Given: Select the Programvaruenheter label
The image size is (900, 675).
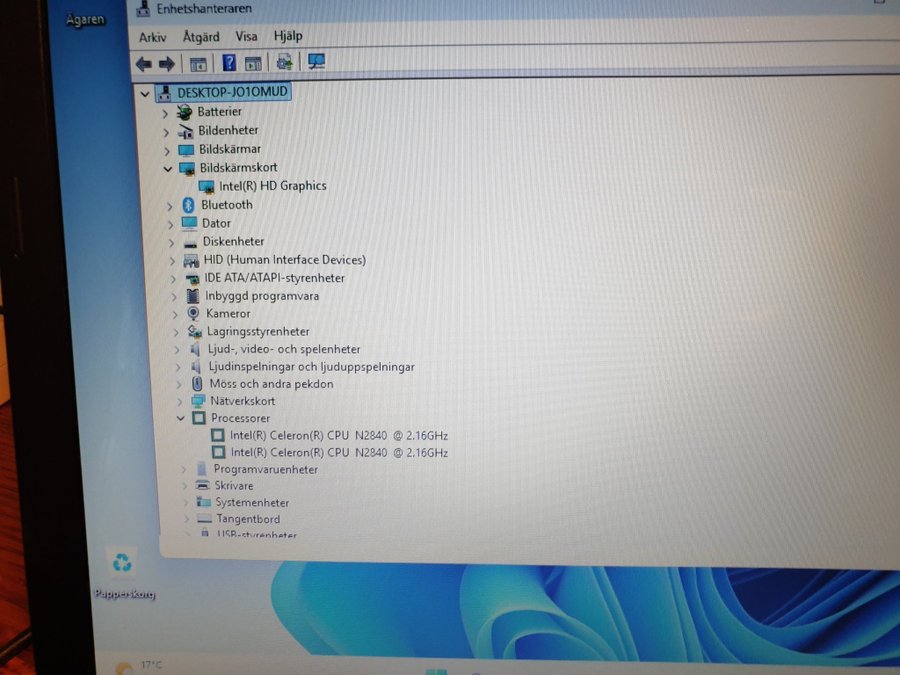Looking at the screenshot, I should coord(266,469).
